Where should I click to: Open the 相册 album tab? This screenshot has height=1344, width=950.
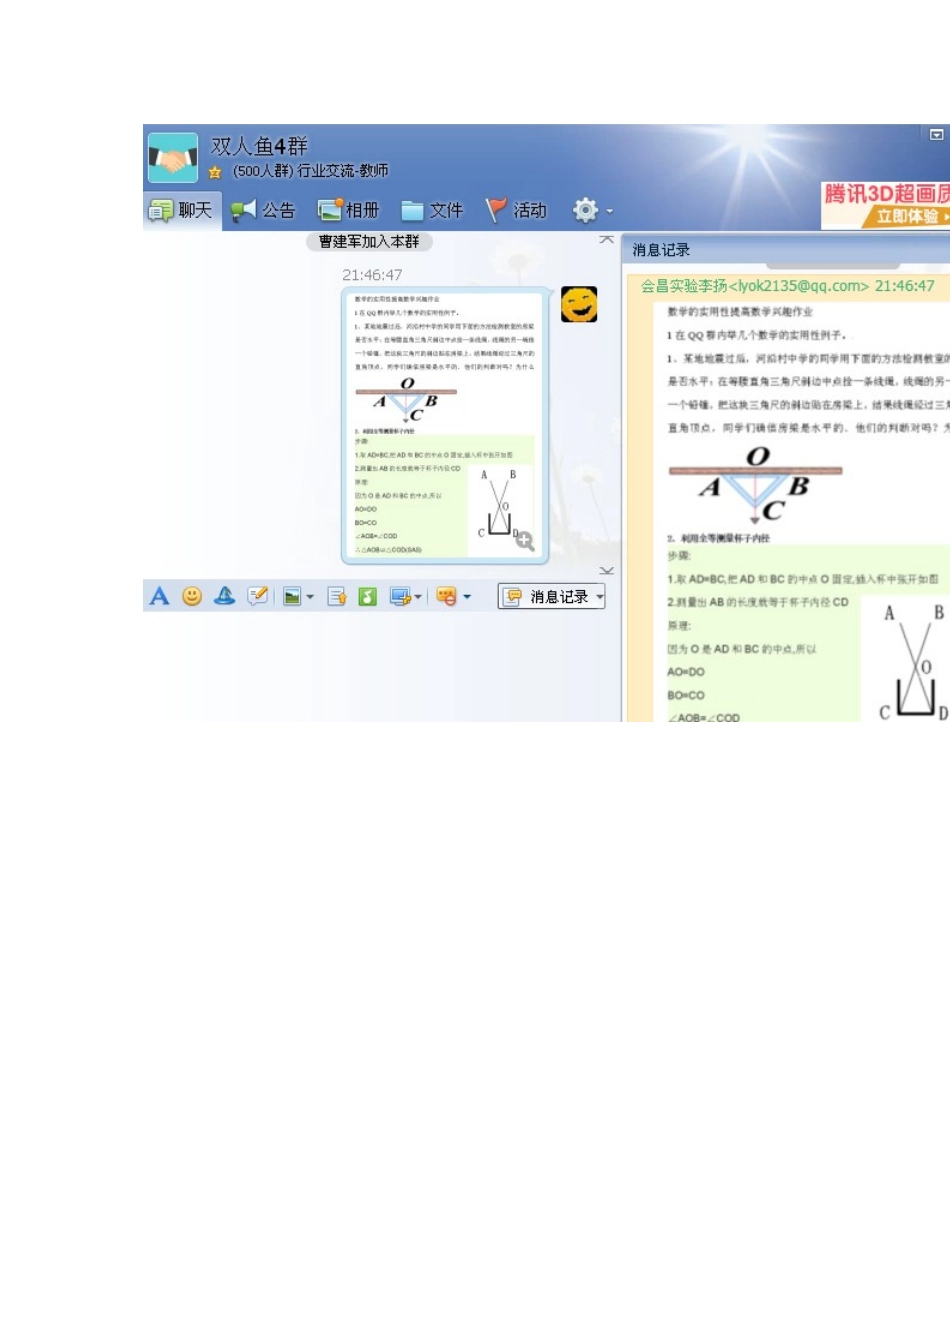349,210
